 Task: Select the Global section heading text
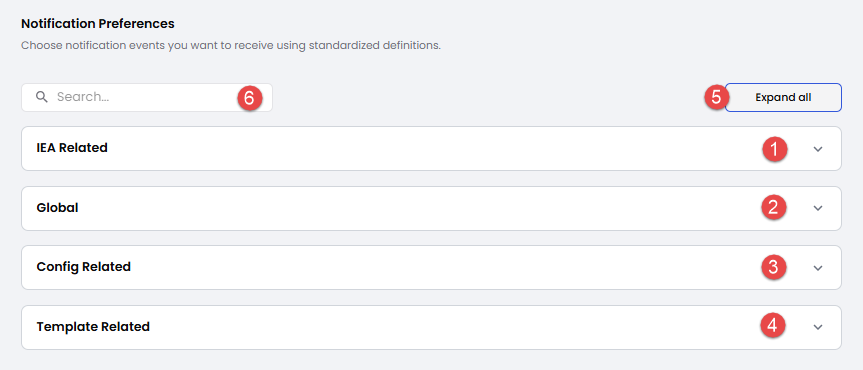(x=57, y=208)
